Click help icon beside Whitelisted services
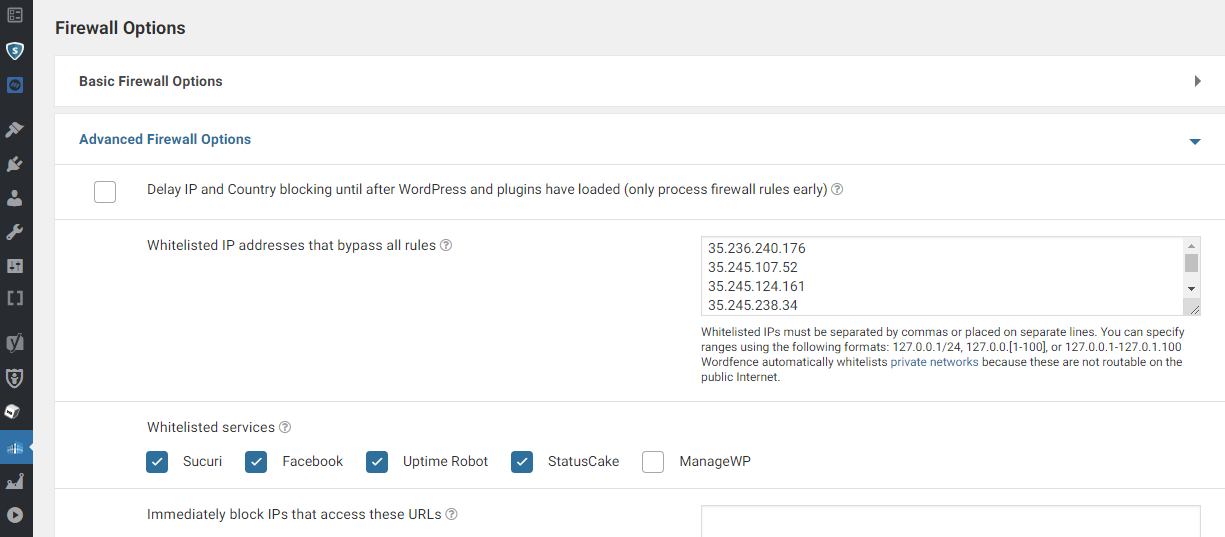 point(285,427)
